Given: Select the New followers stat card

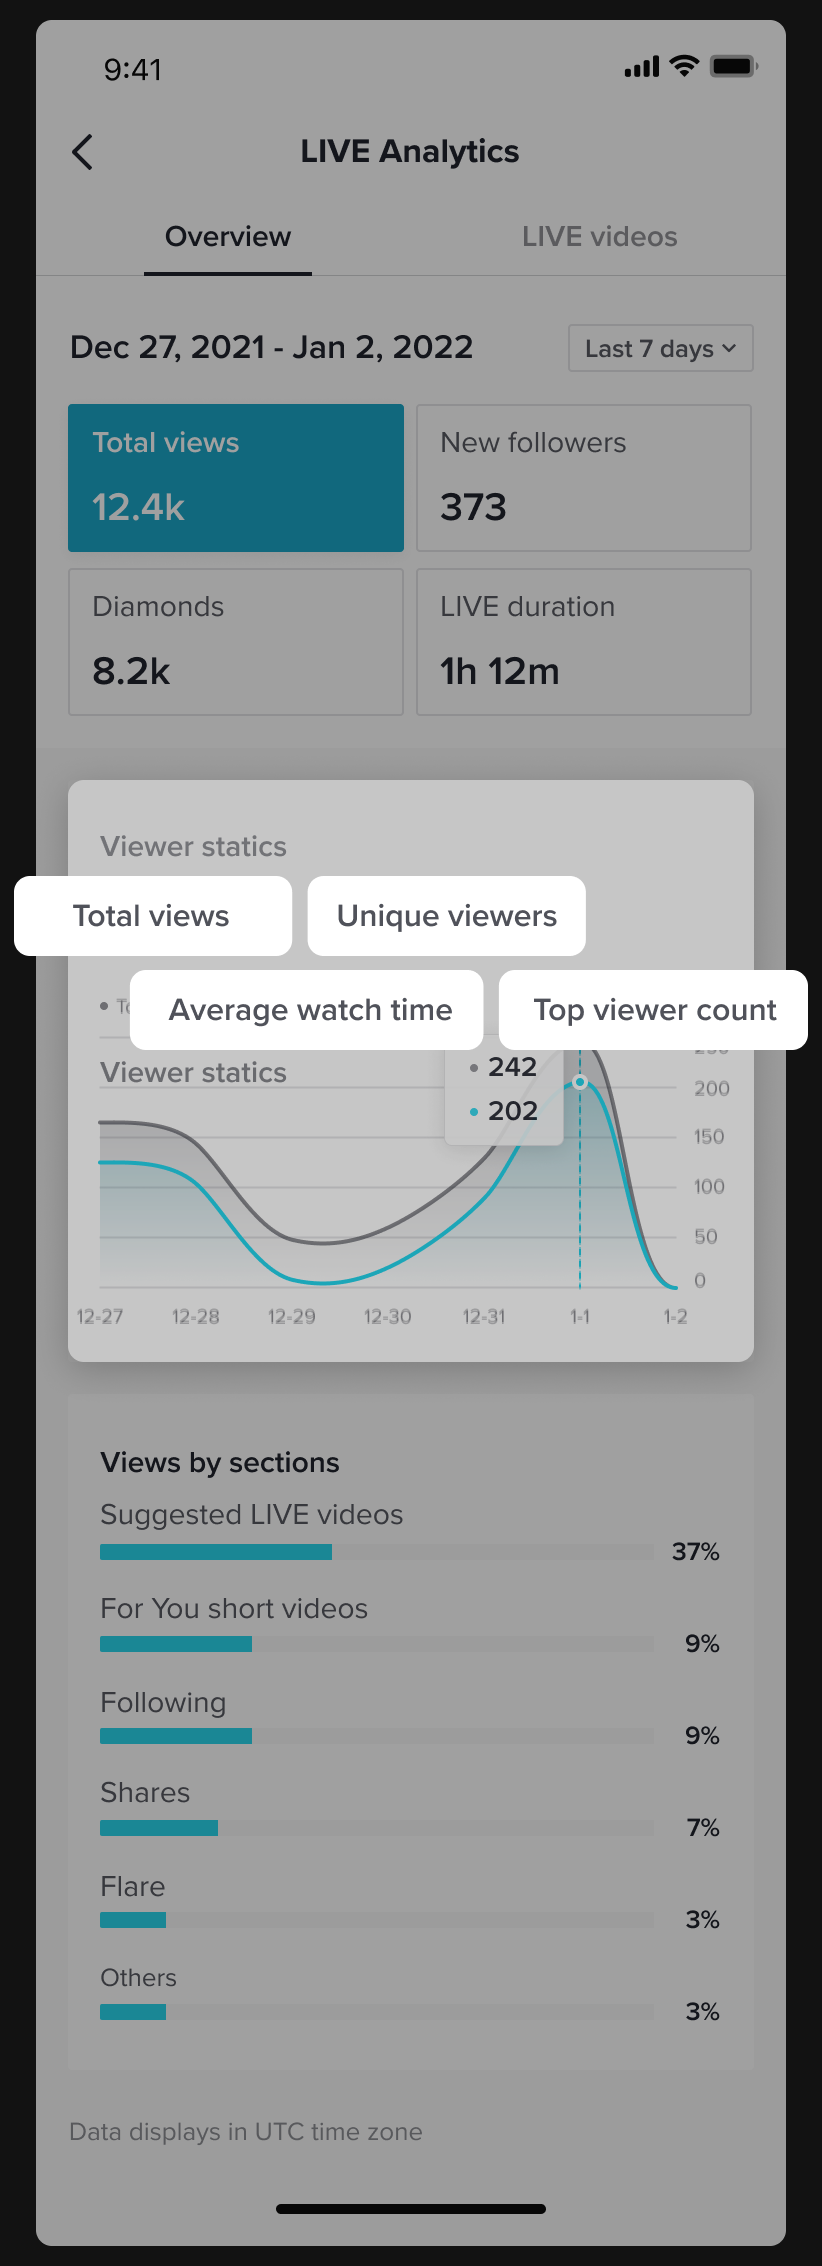Looking at the screenshot, I should [x=584, y=477].
